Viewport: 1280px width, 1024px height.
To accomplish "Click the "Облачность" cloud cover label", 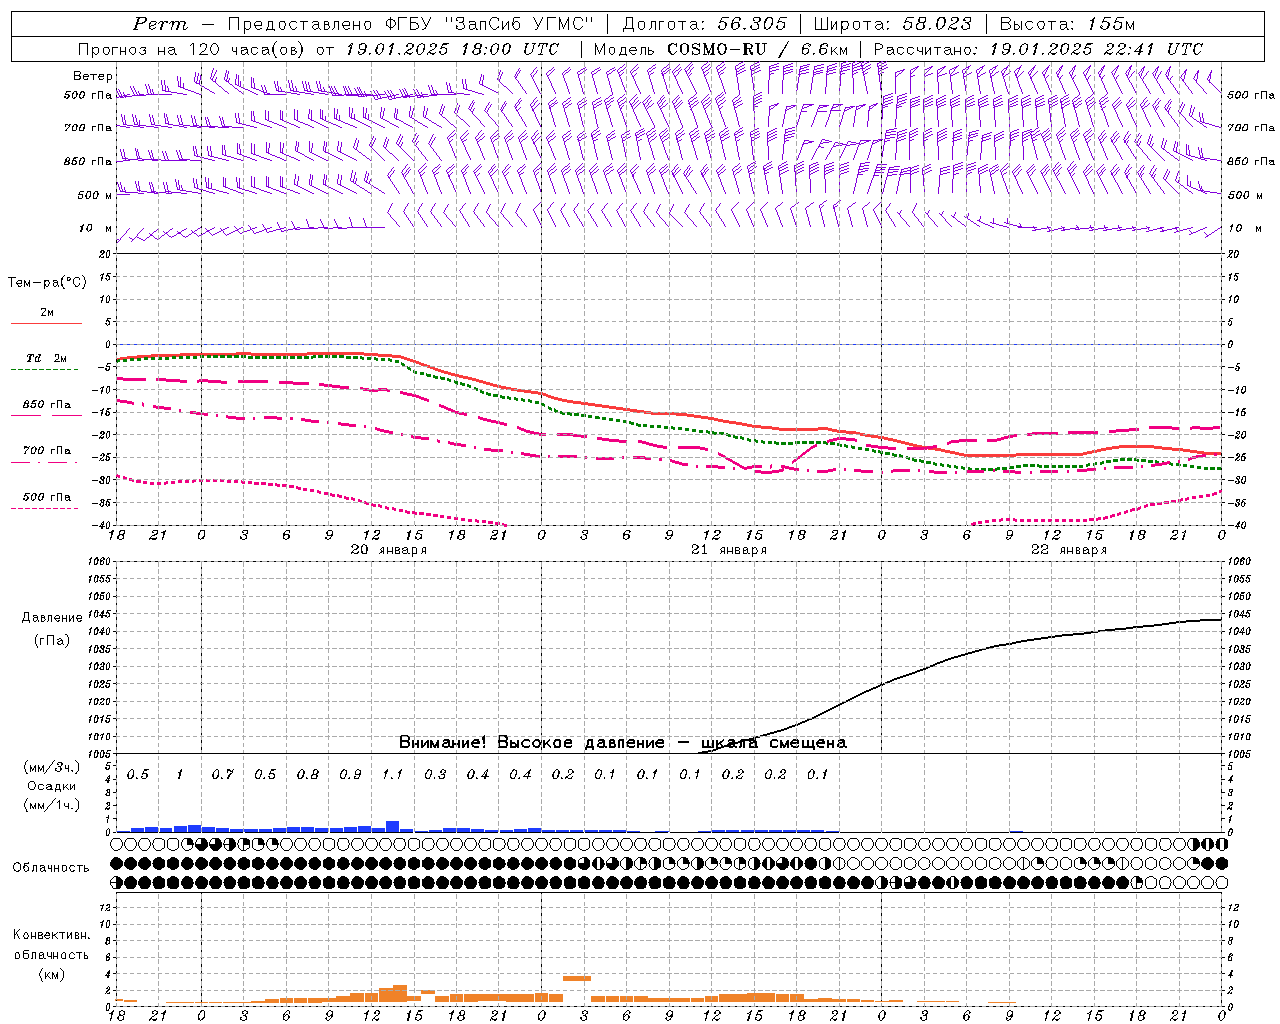I will tap(51, 868).
